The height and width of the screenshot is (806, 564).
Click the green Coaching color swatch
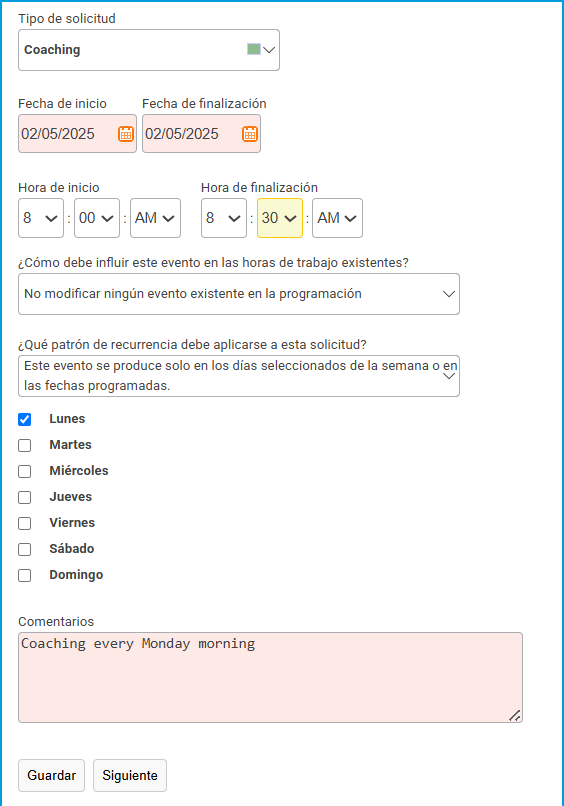point(253,49)
